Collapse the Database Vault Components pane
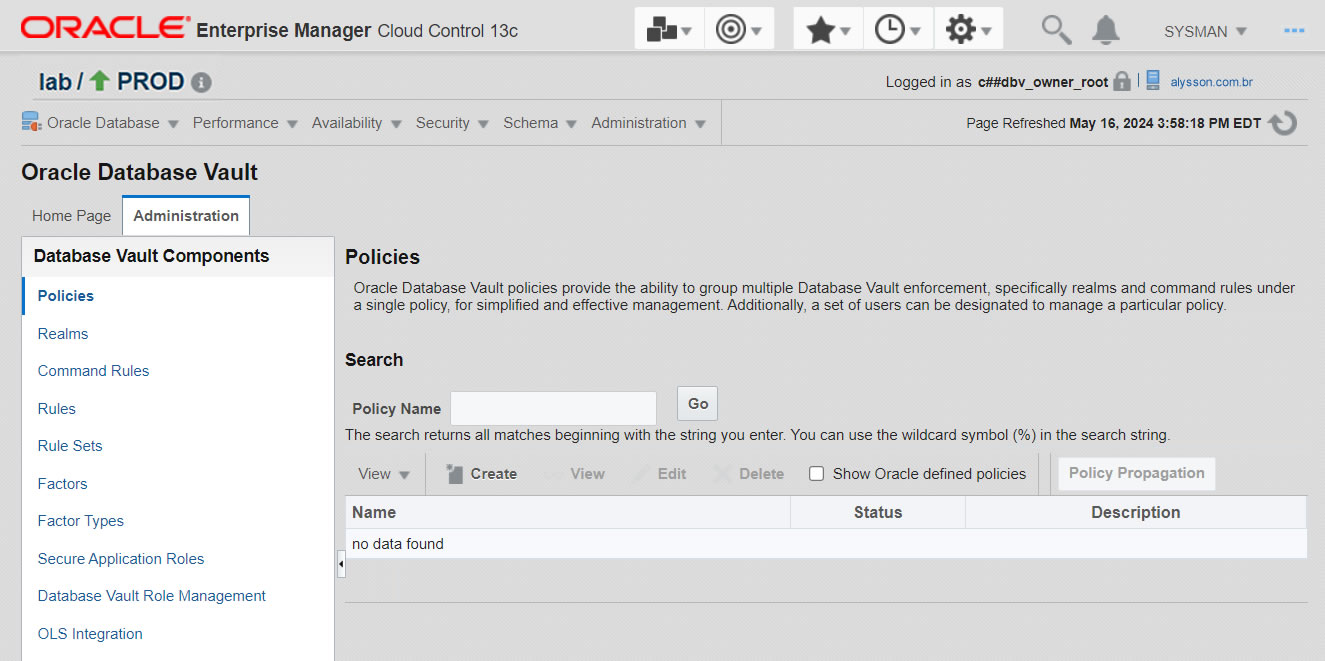Viewport: 1325px width, 661px height. click(x=341, y=565)
